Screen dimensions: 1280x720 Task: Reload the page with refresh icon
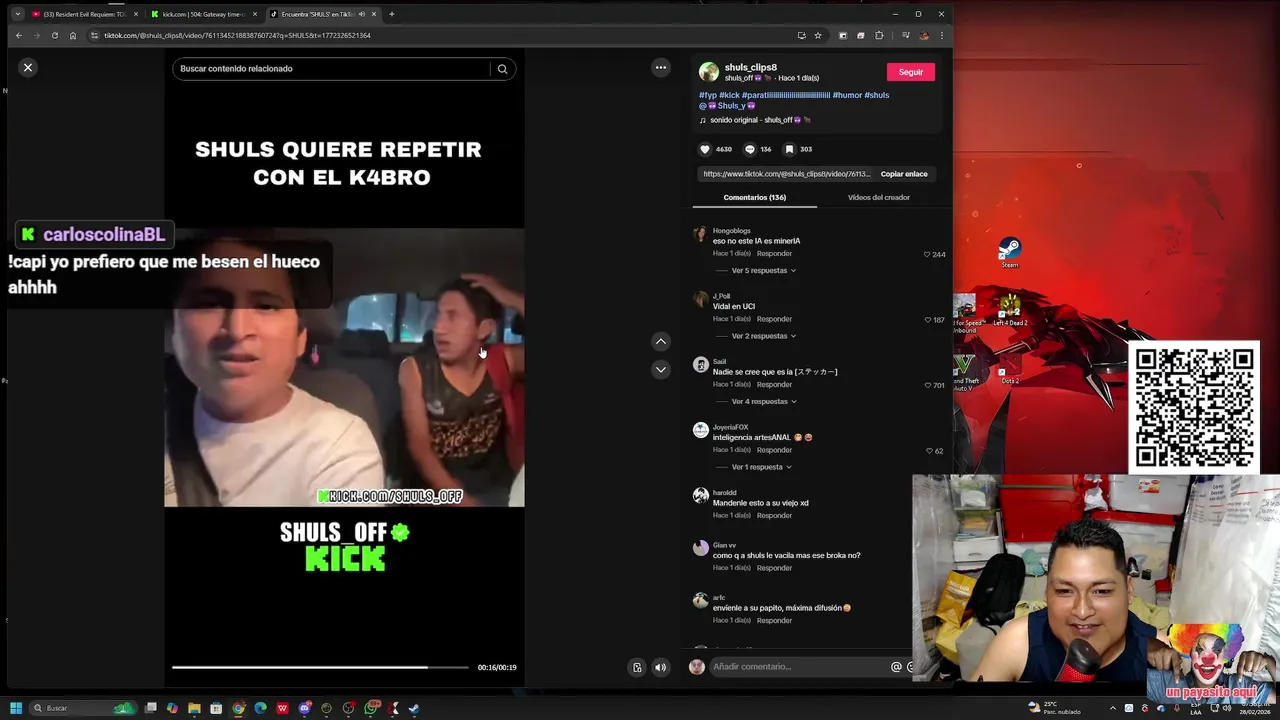[55, 35]
